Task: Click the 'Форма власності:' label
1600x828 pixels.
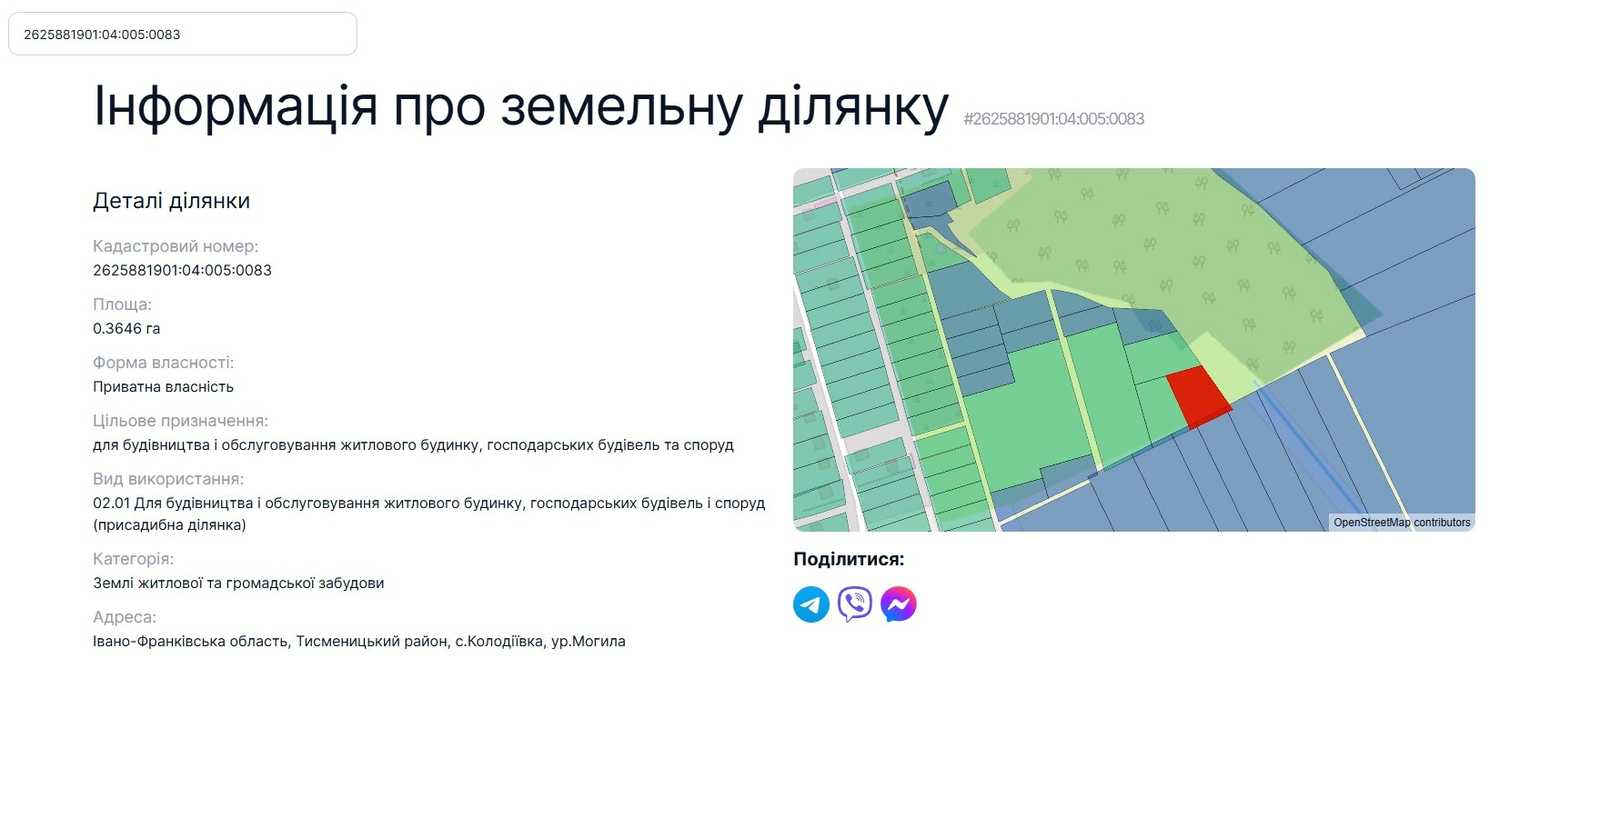Action: [163, 362]
